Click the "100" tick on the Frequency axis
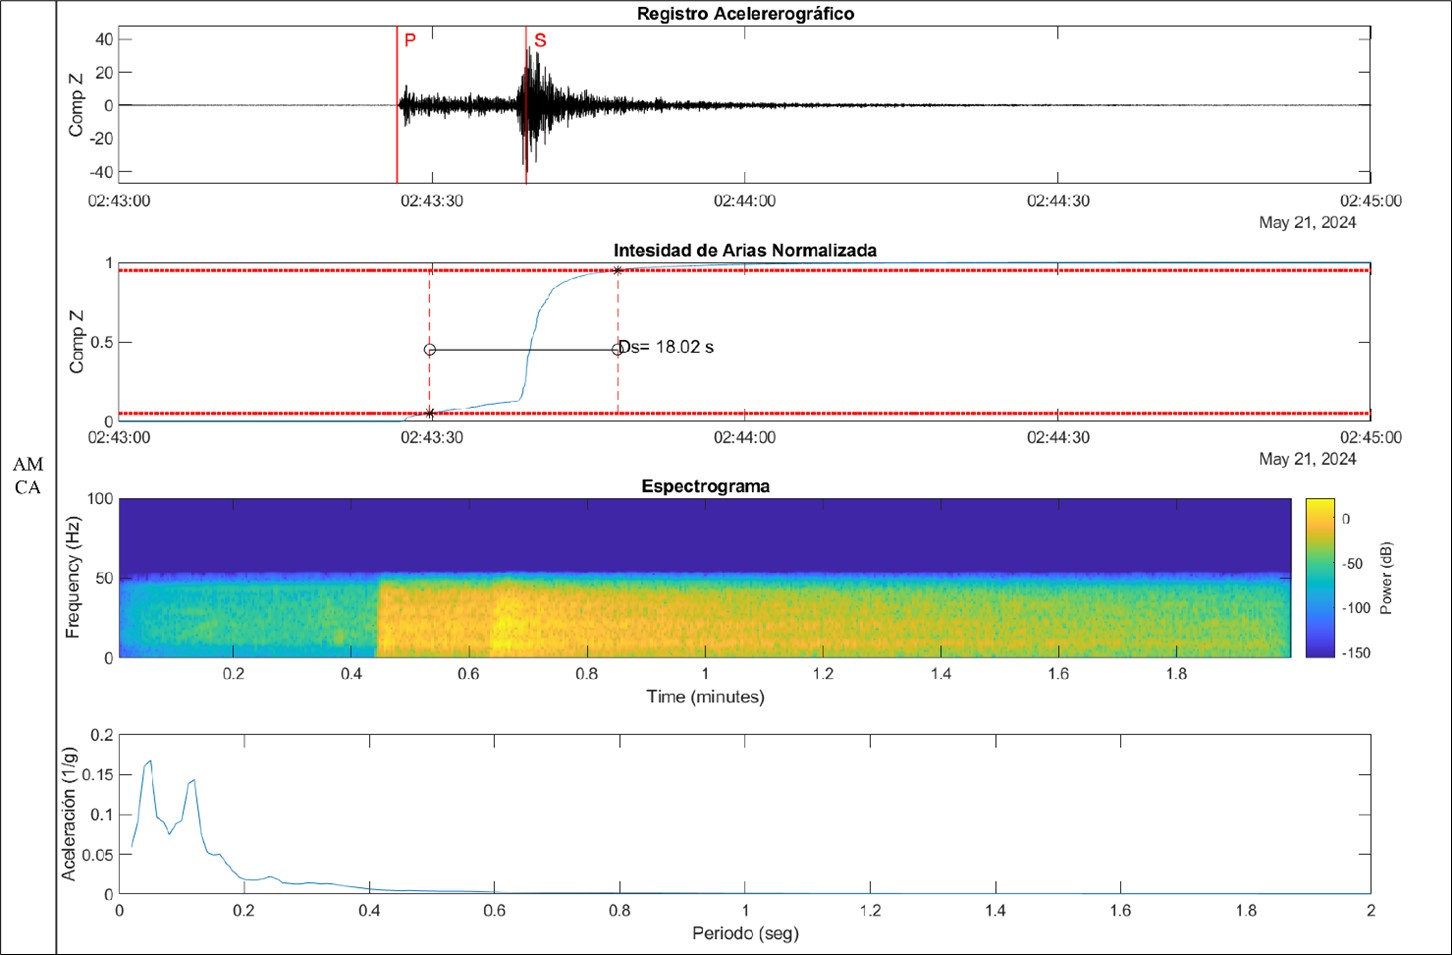1452x955 pixels. click(100, 499)
